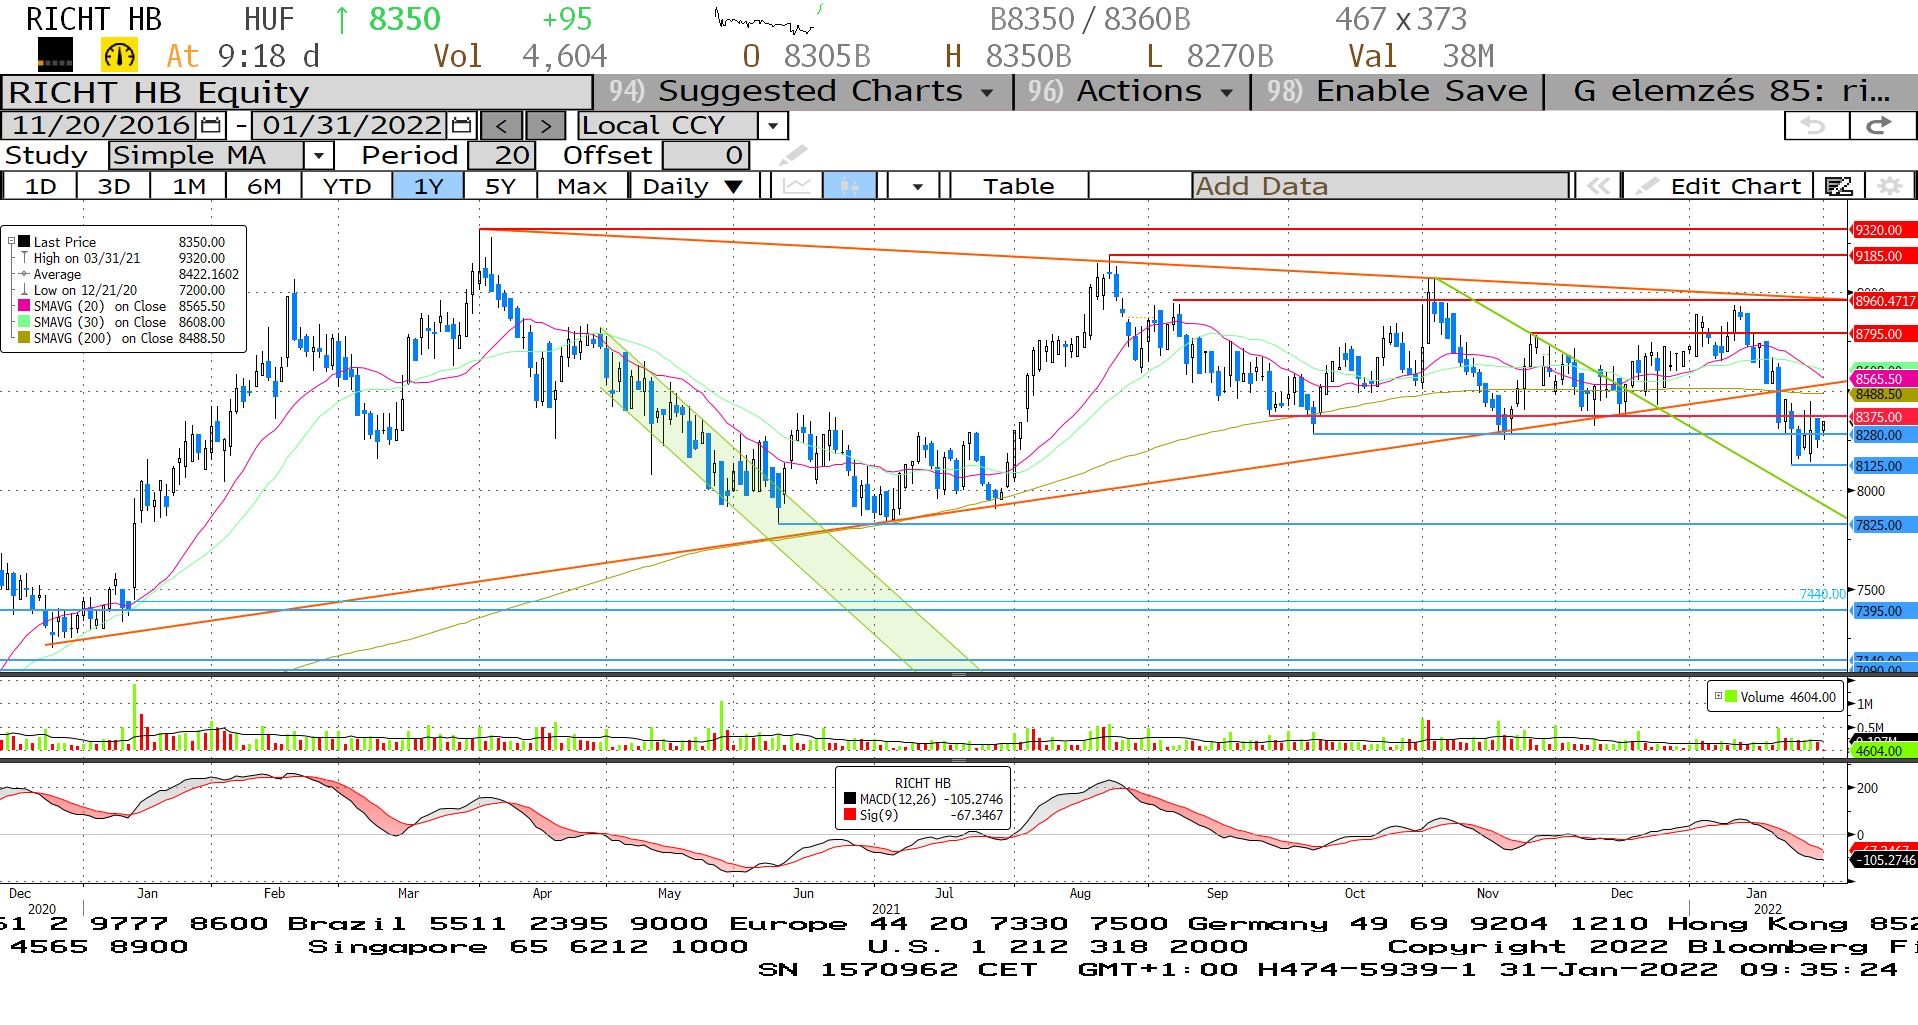This screenshot has width=1918, height=1025.
Task: Open the start date calendar picker
Action: [211, 126]
